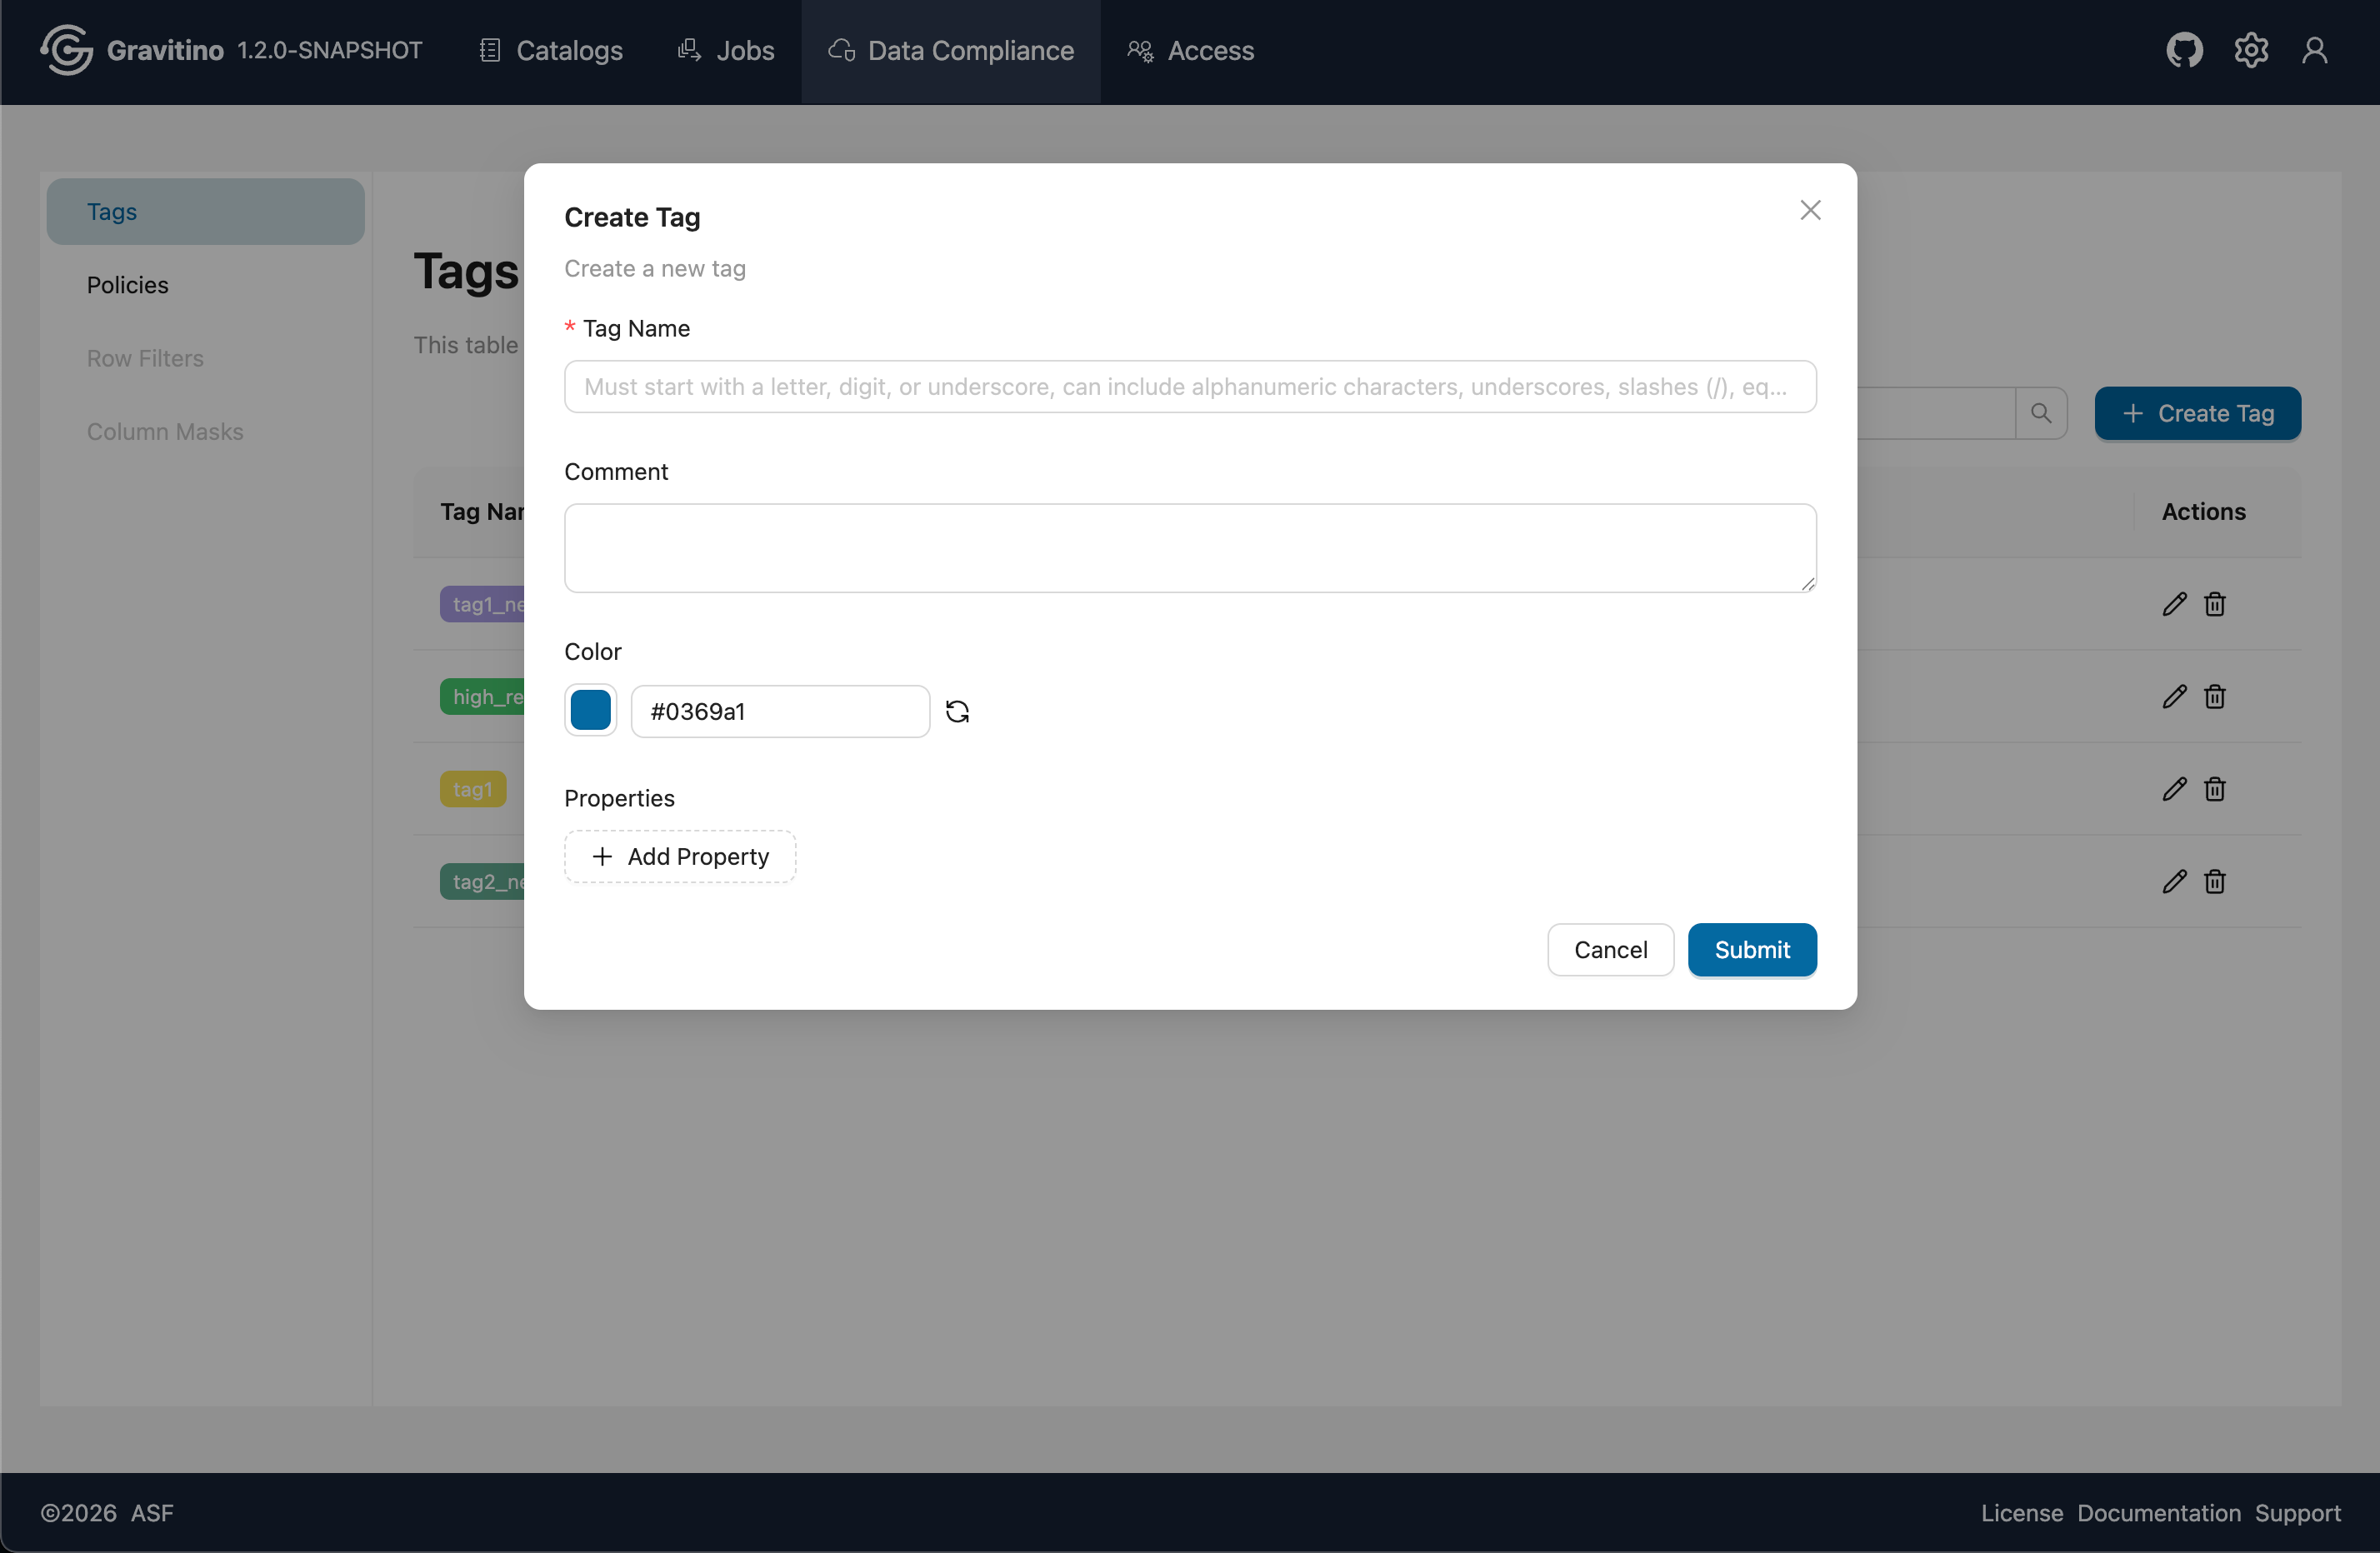
Task: Click the blue color swatch
Action: [x=590, y=710]
